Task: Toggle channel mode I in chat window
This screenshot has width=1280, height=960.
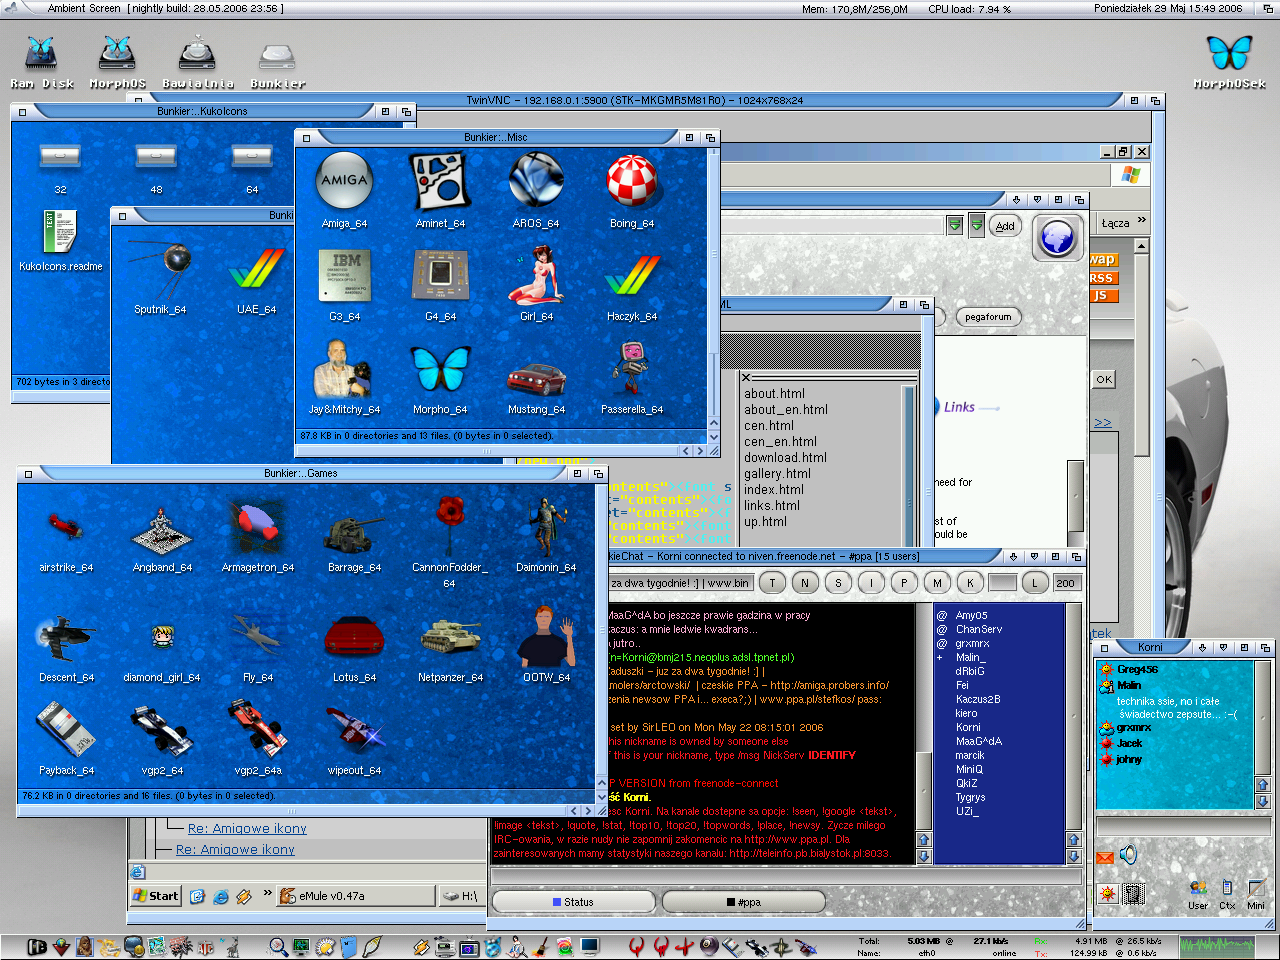Action: (871, 583)
